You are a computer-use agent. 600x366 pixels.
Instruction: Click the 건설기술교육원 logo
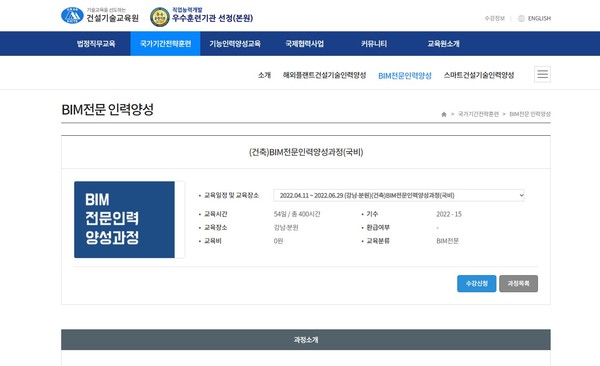coord(100,16)
